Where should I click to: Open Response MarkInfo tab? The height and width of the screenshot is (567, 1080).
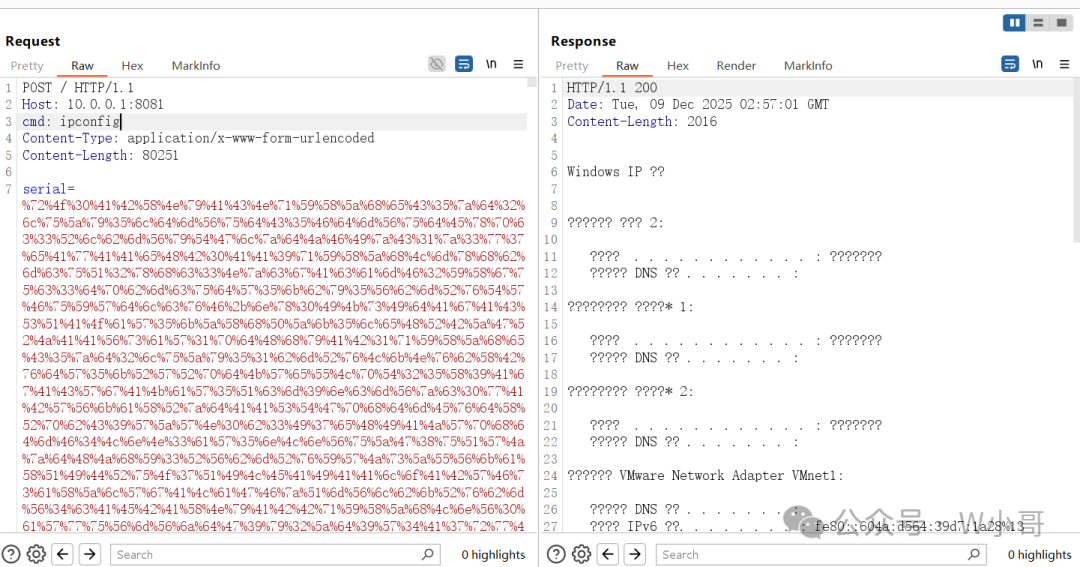(x=808, y=65)
